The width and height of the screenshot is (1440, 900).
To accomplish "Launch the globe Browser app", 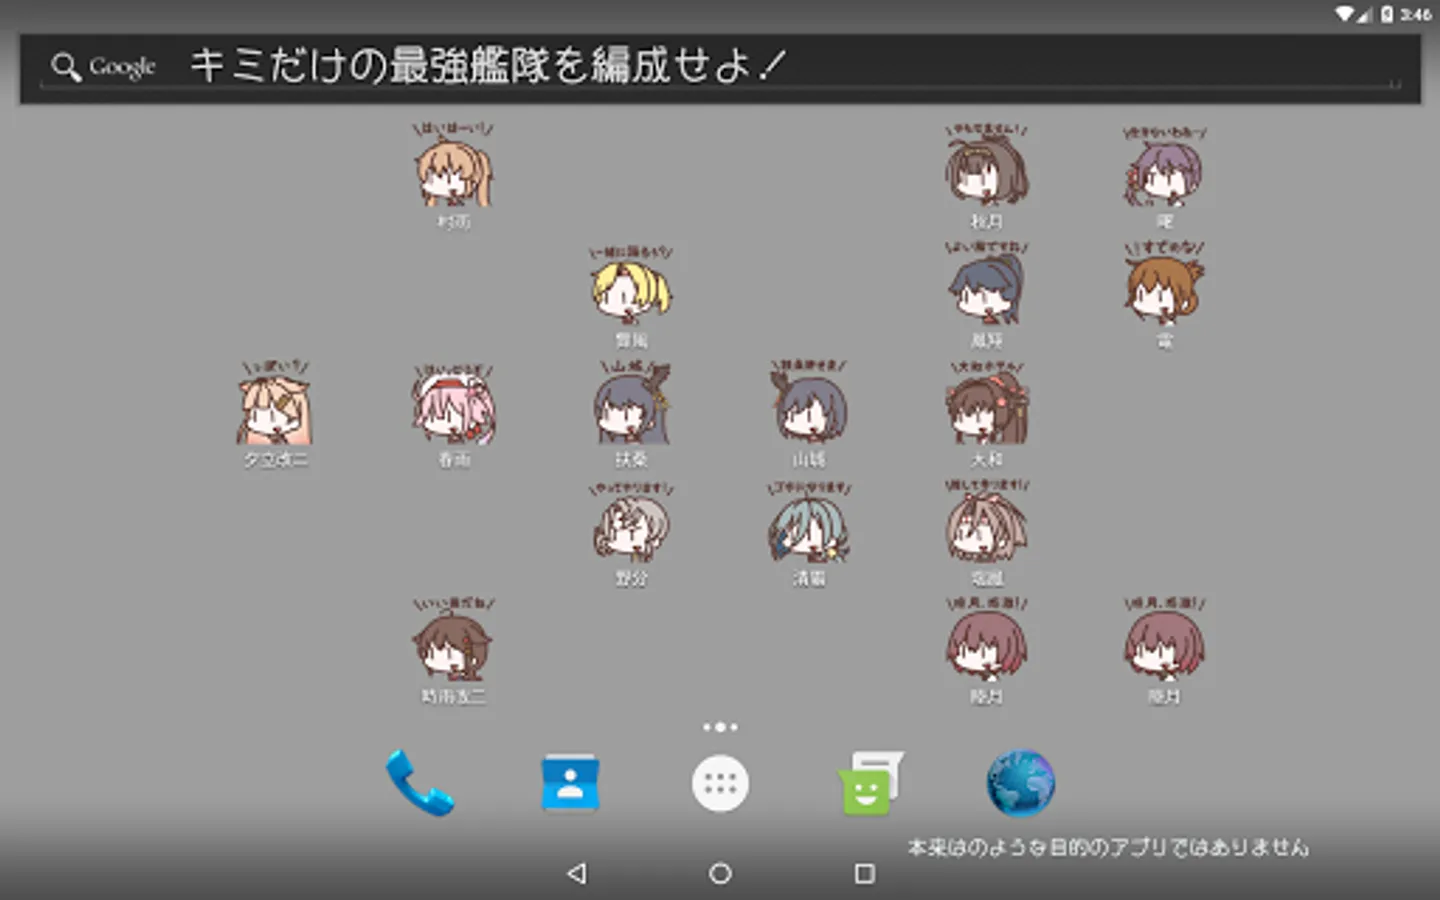I will pos(1020,783).
